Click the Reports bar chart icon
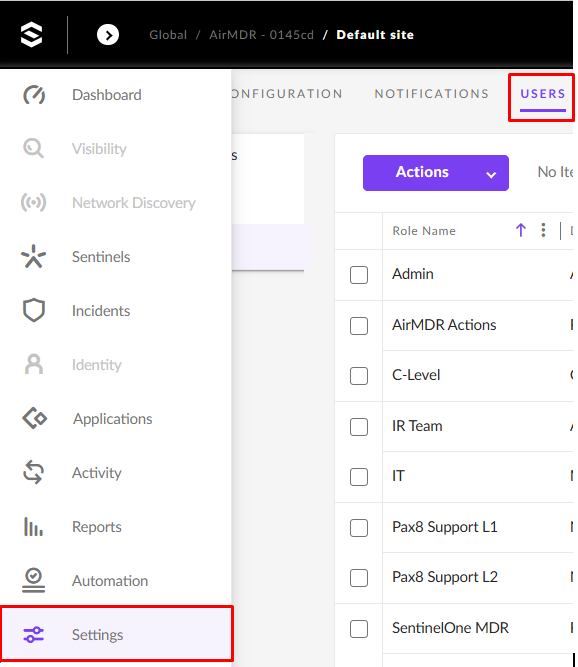The image size is (578, 667). click(x=33, y=527)
